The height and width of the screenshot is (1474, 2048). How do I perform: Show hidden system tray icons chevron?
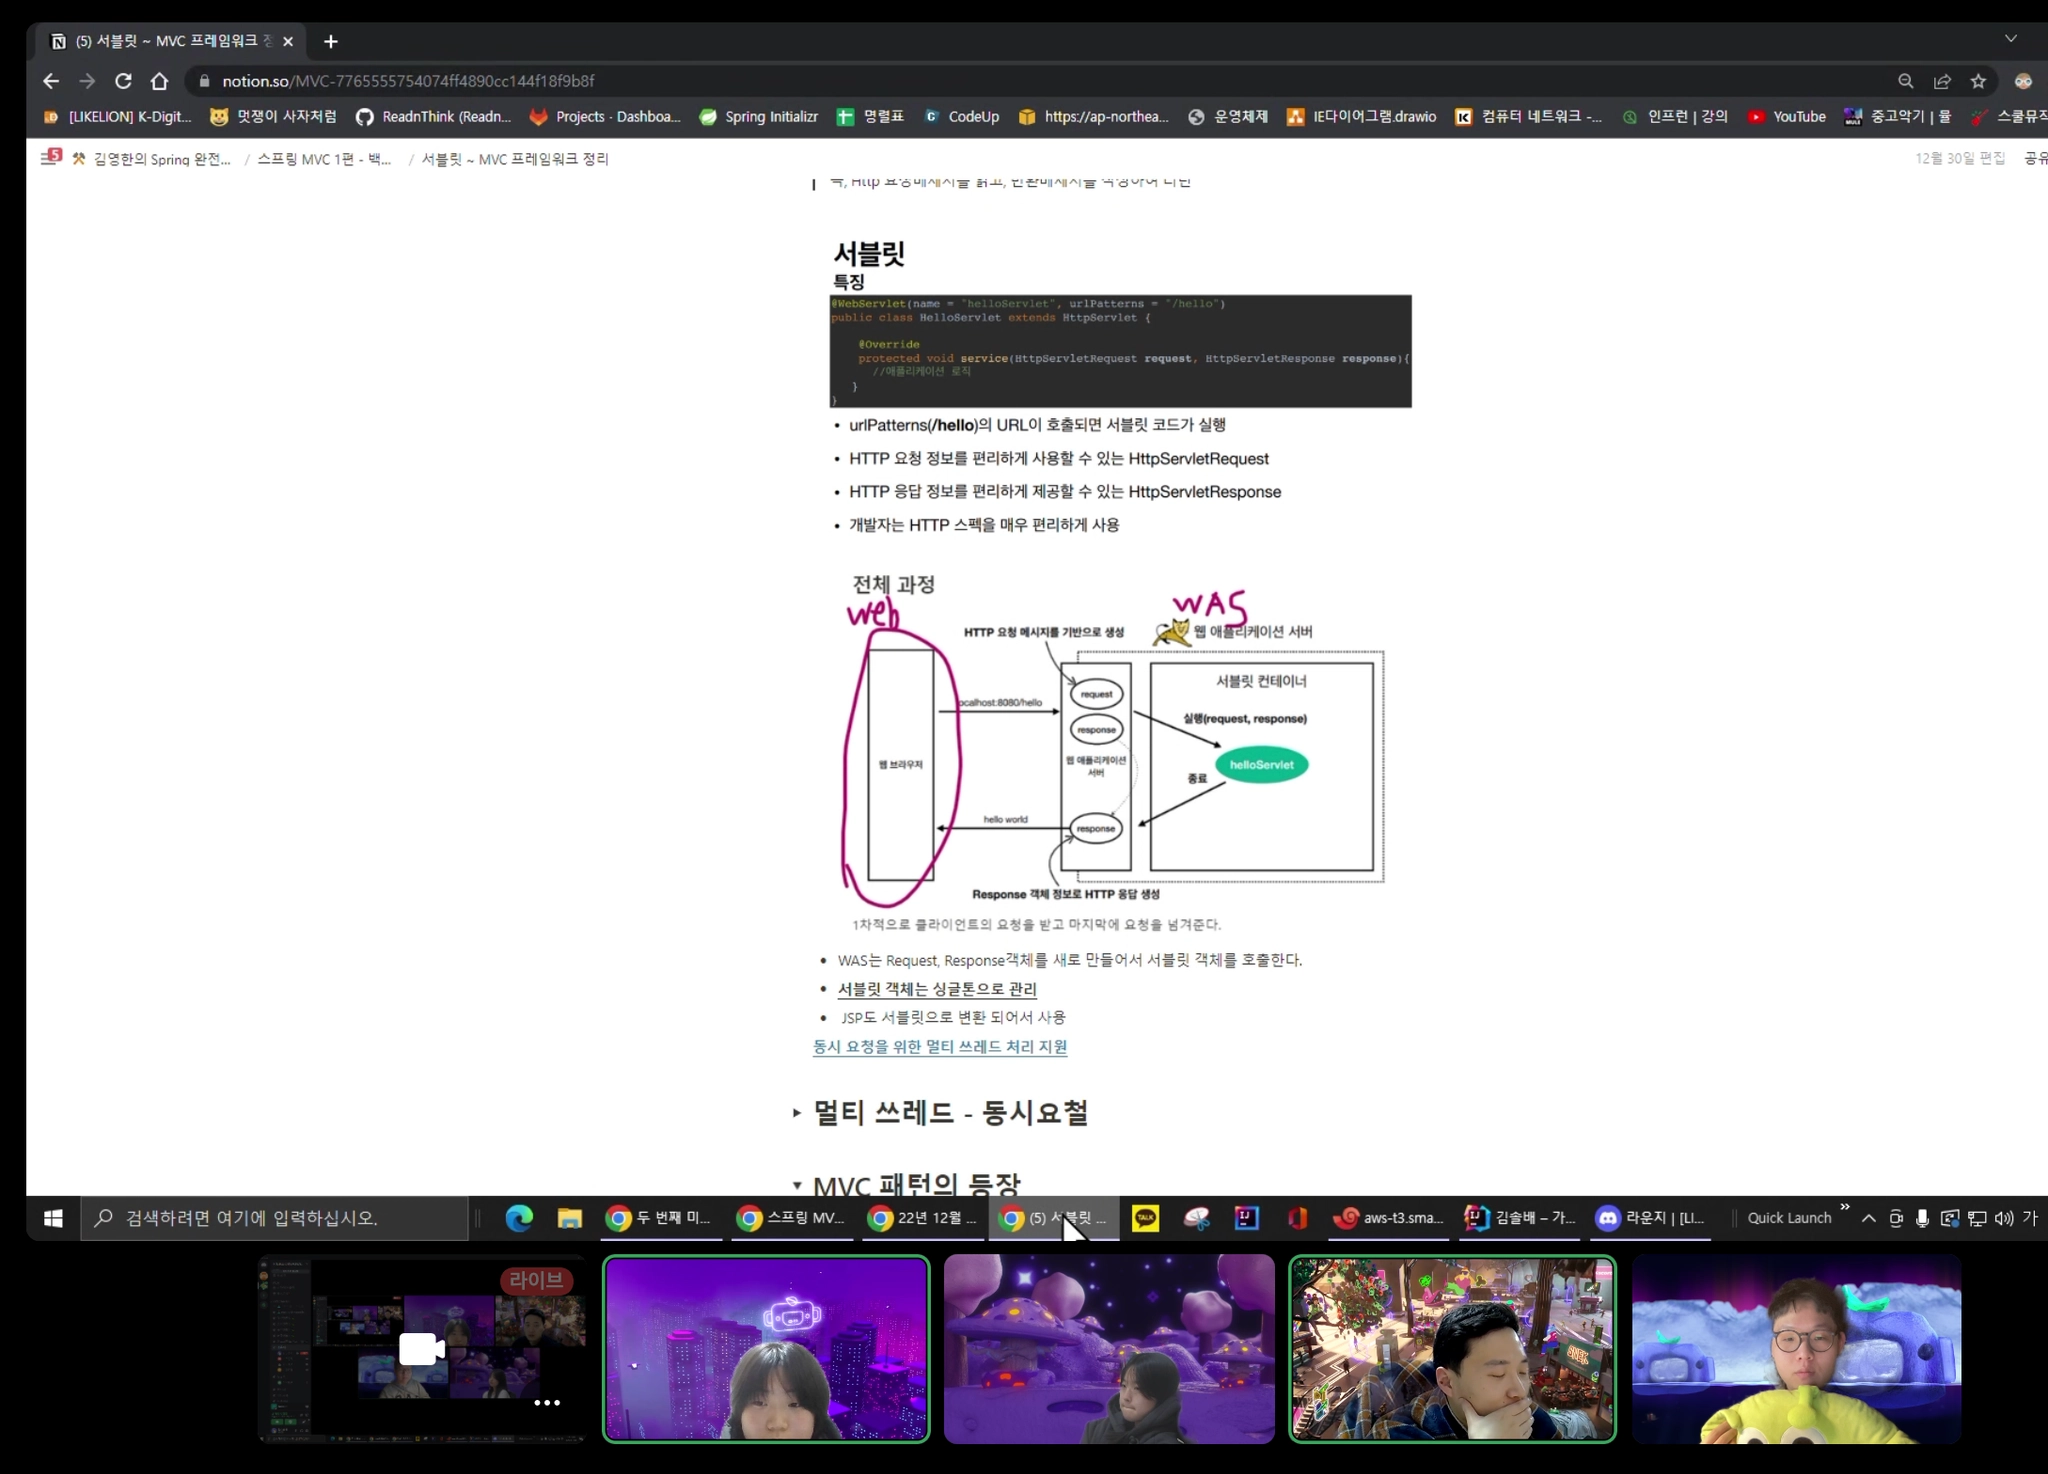1868,1217
